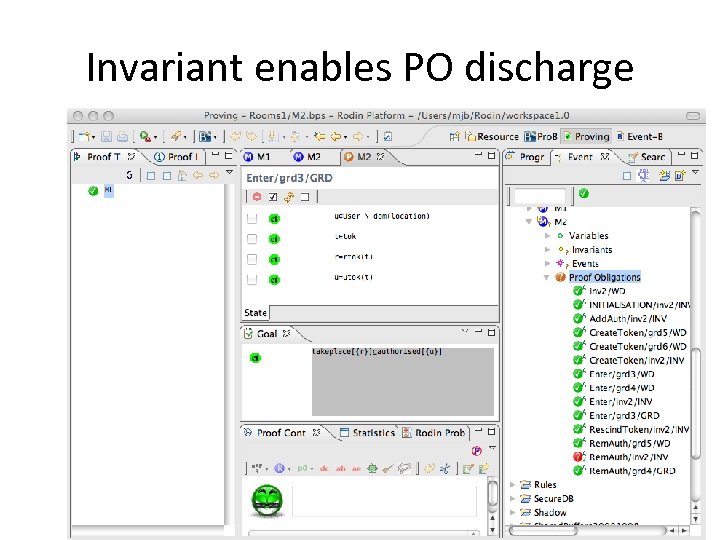Click the Open Perspective icon
Screen dimensions: 720x540
pyautogui.click(x=455, y=136)
